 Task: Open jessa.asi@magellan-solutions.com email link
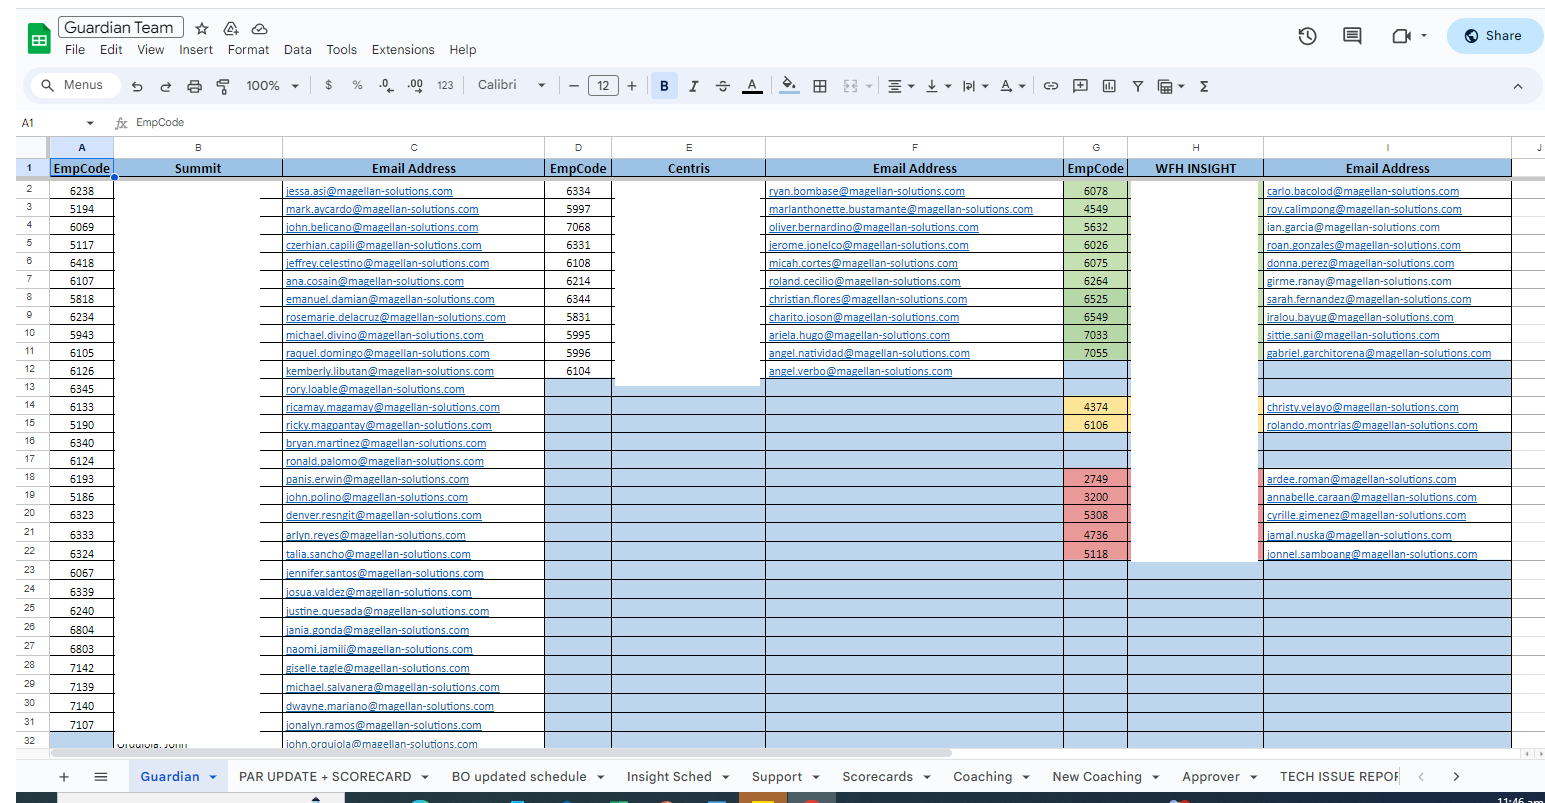coord(369,191)
